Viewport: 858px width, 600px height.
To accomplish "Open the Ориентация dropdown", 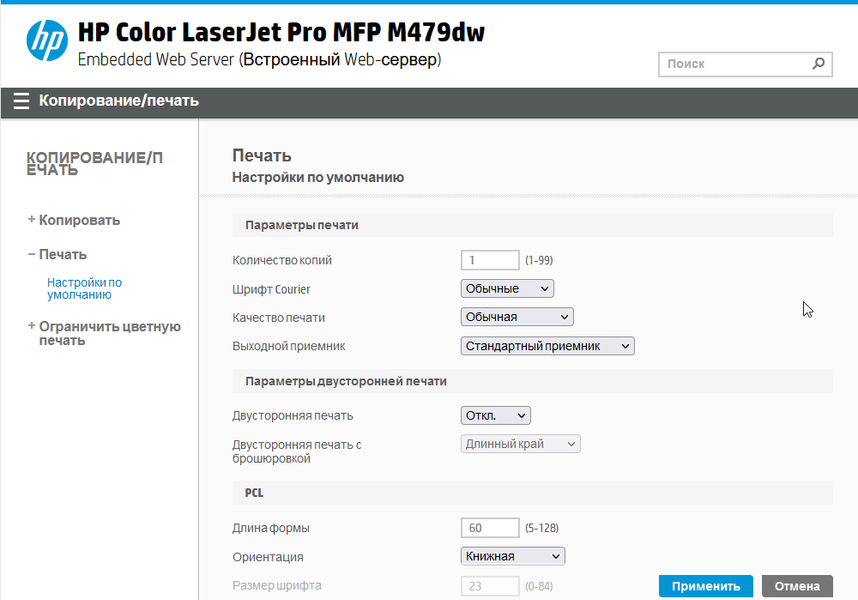I will 513,556.
